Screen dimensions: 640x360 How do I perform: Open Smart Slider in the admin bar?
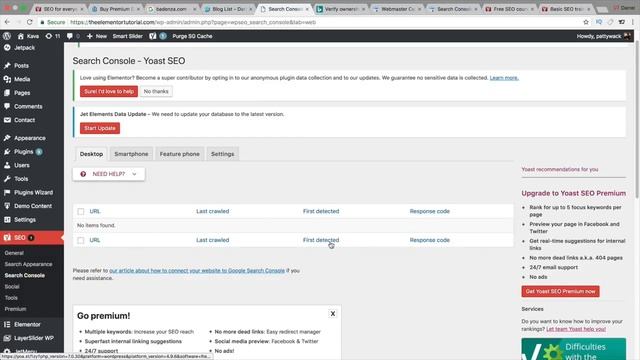click(x=127, y=36)
